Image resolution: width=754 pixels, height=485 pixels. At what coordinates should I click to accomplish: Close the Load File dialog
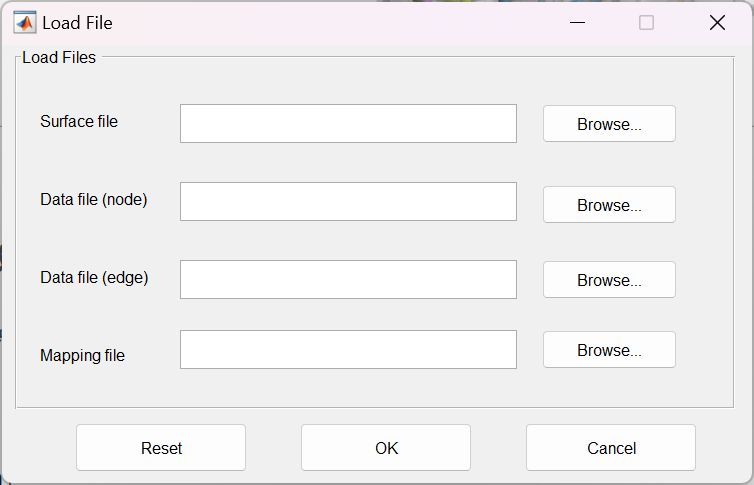tap(717, 22)
